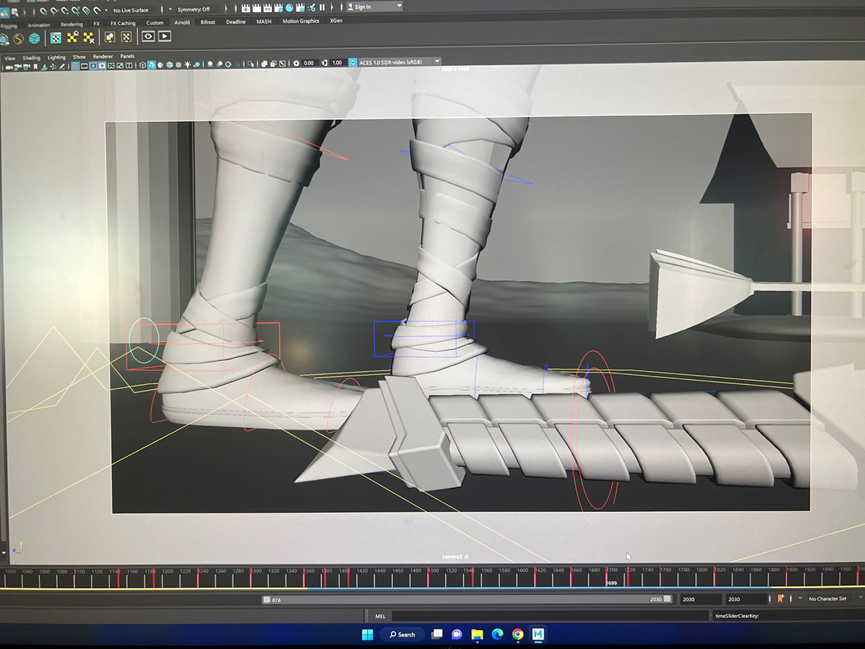
Task: Switch to the Bifrost shelf tab
Action: [x=208, y=22]
